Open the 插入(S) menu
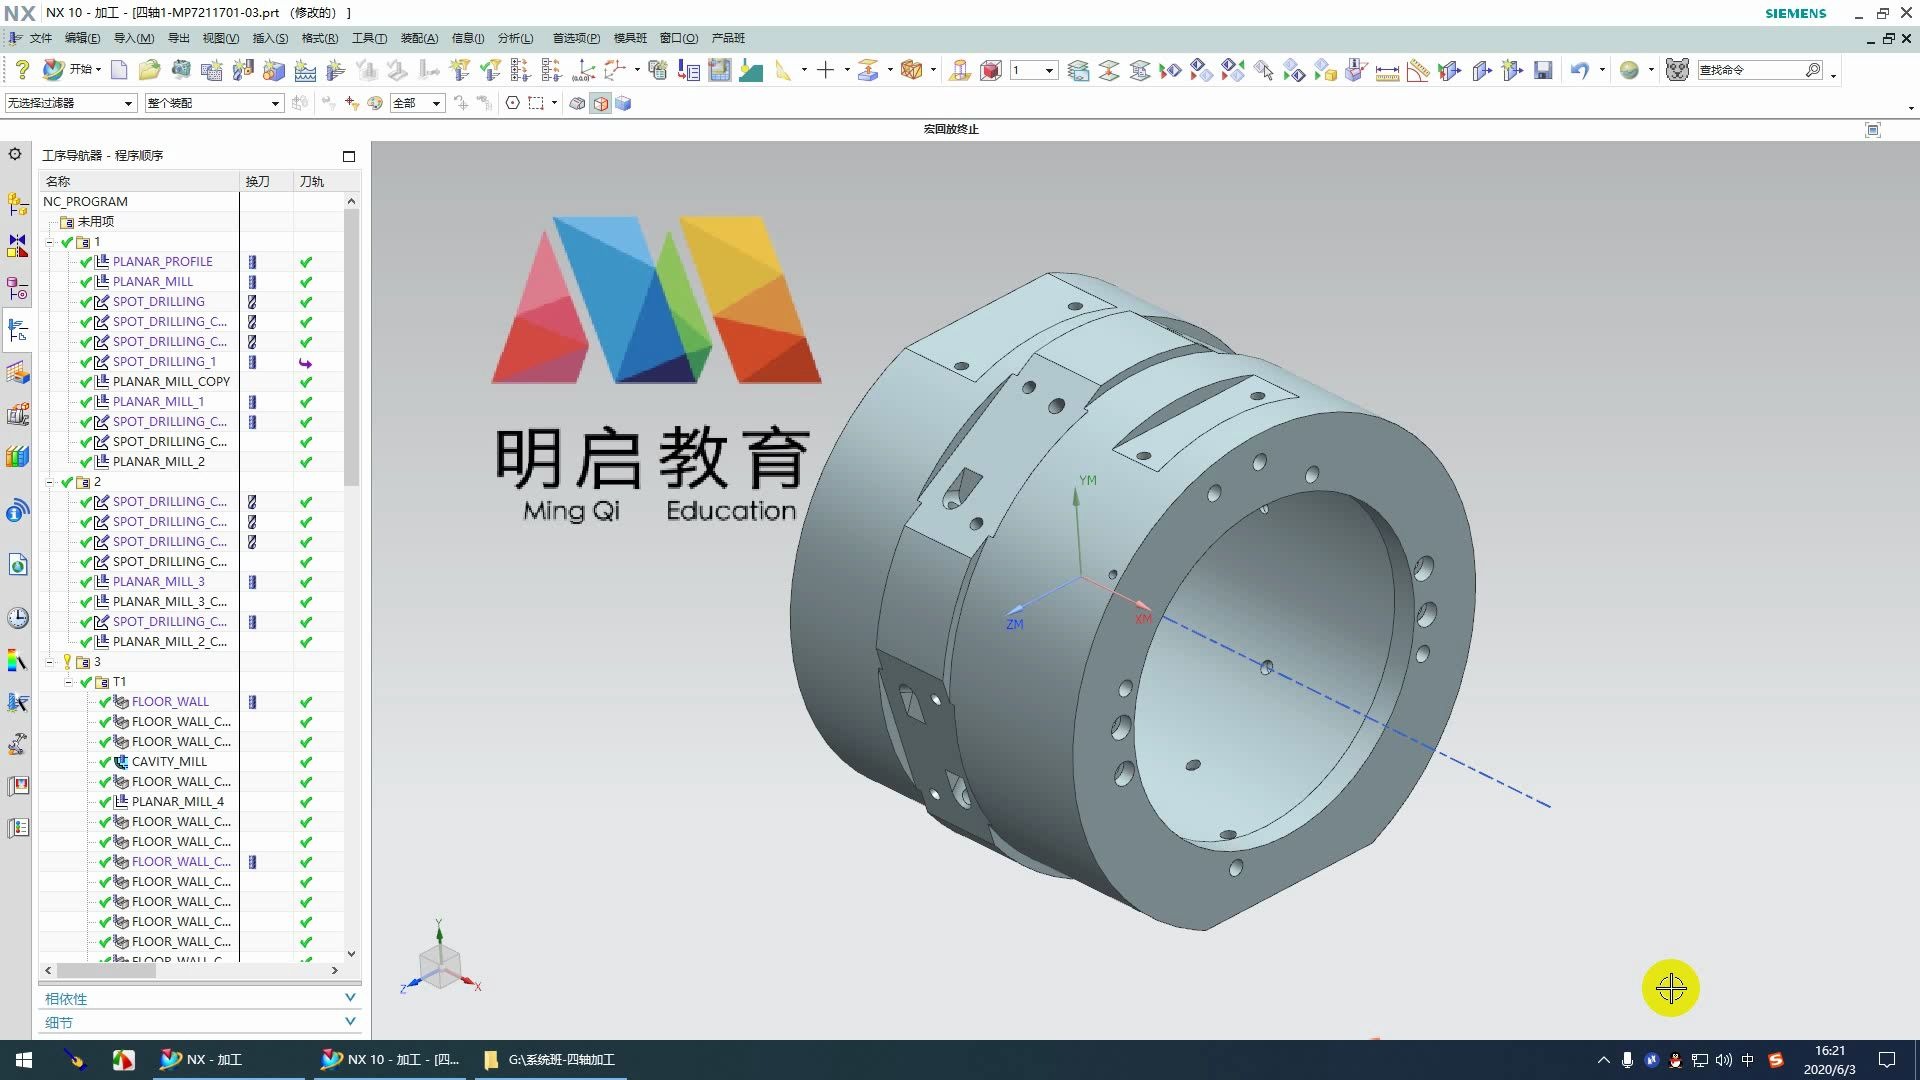This screenshot has height=1080, width=1920. click(270, 38)
